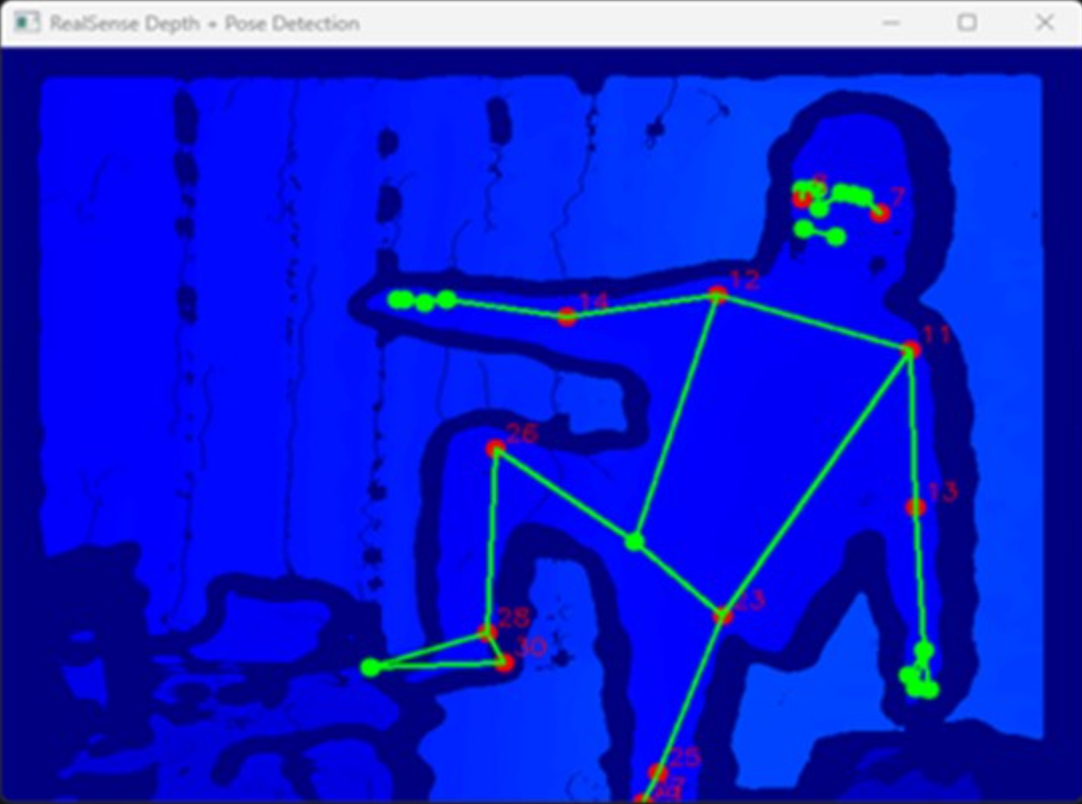The height and width of the screenshot is (804, 1082).
Task: Maximize the Pose Detection window
Action: point(967,23)
